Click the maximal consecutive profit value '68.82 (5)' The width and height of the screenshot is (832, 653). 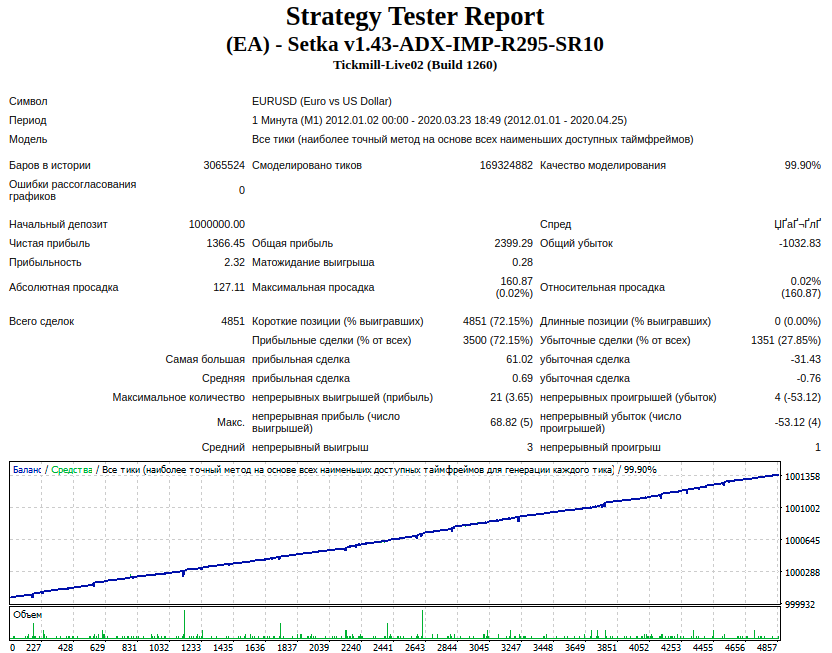[512, 423]
